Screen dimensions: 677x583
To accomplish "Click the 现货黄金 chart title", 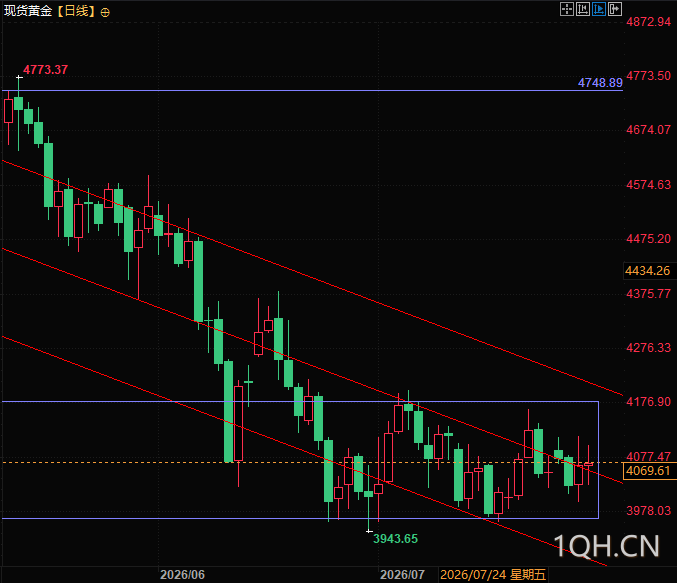I will [x=28, y=11].
